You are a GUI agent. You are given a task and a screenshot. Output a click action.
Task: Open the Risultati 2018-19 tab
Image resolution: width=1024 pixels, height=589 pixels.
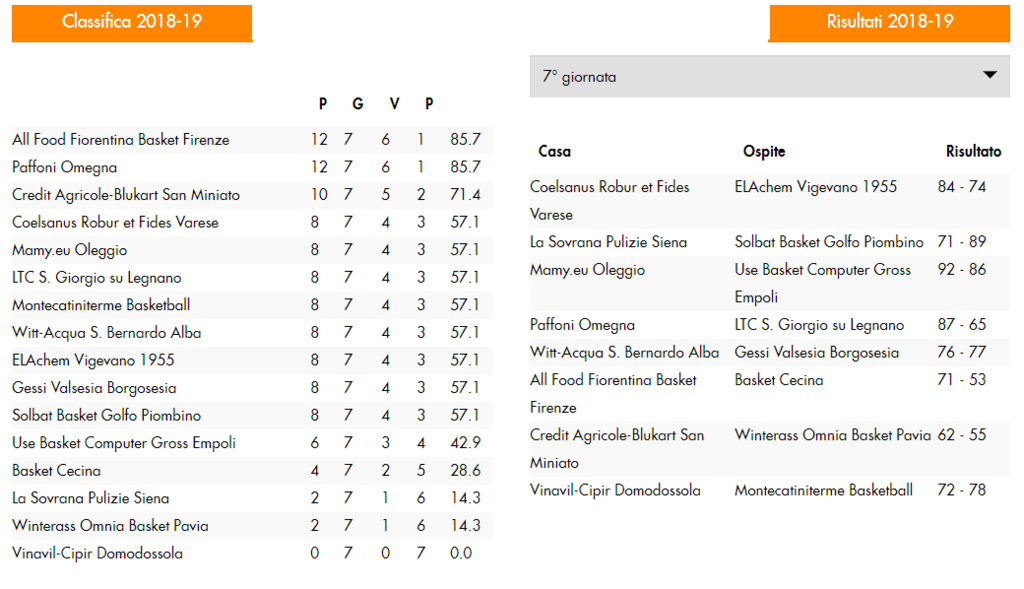(889, 23)
